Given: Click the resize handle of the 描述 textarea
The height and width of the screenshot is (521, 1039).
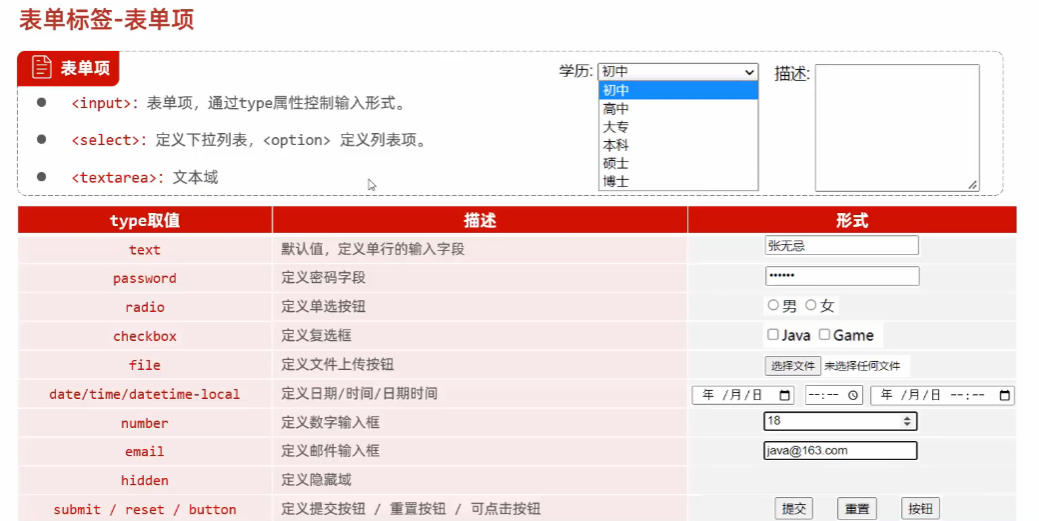Looking at the screenshot, I should 972,184.
